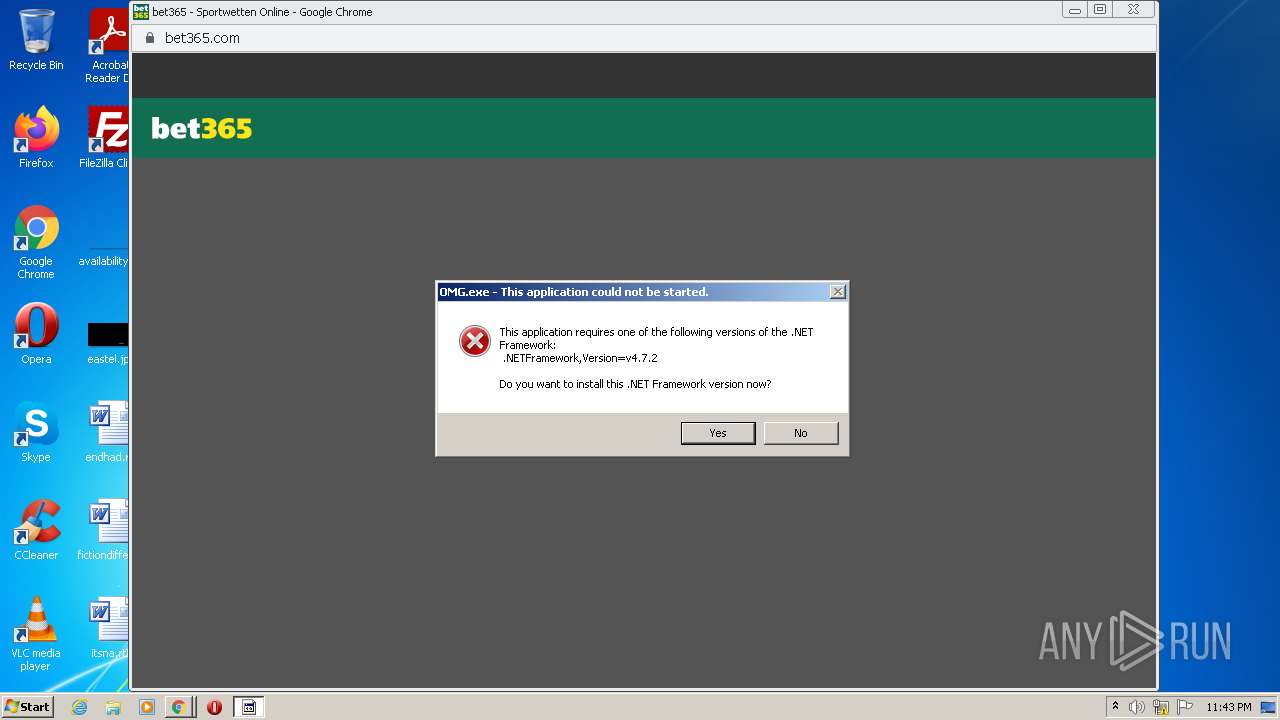Click the Show desktop button
Screen dimensions: 1280x720
pos(1269,707)
